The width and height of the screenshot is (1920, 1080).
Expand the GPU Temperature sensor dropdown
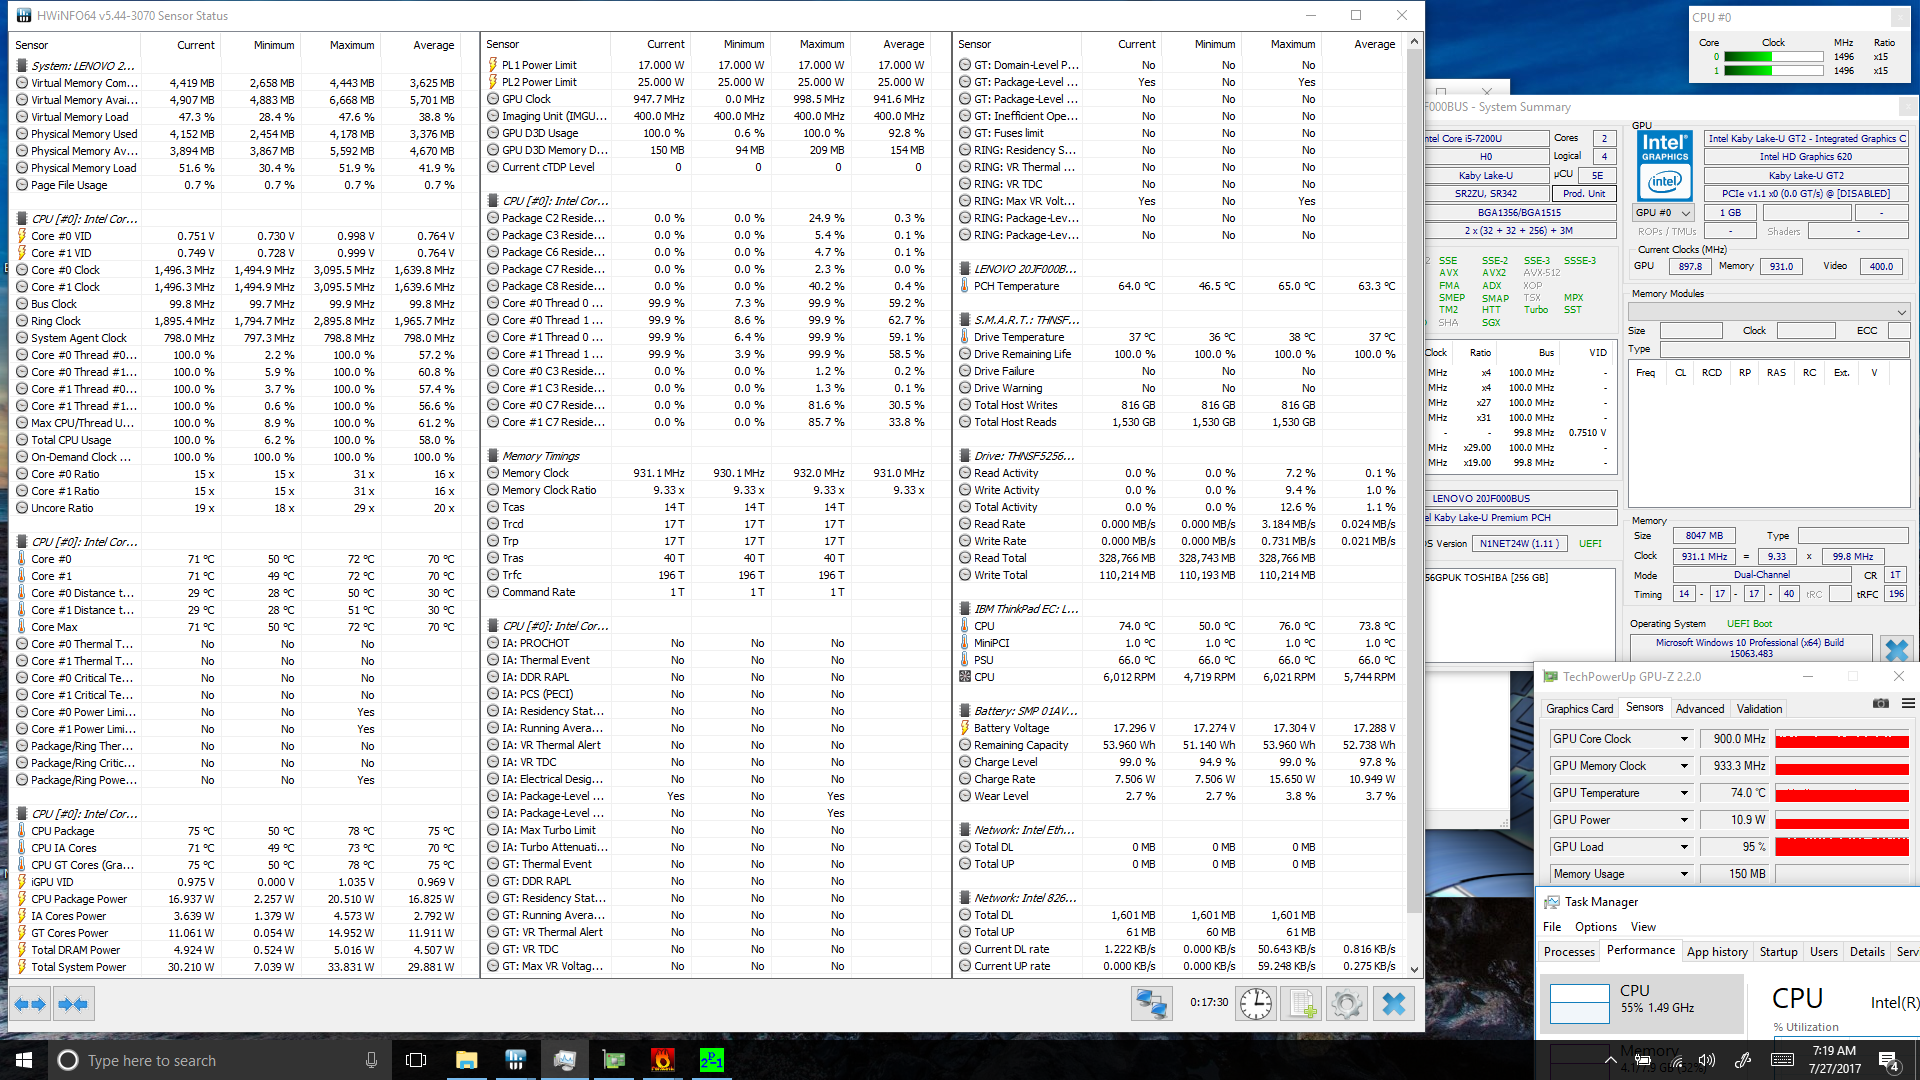point(1684,793)
